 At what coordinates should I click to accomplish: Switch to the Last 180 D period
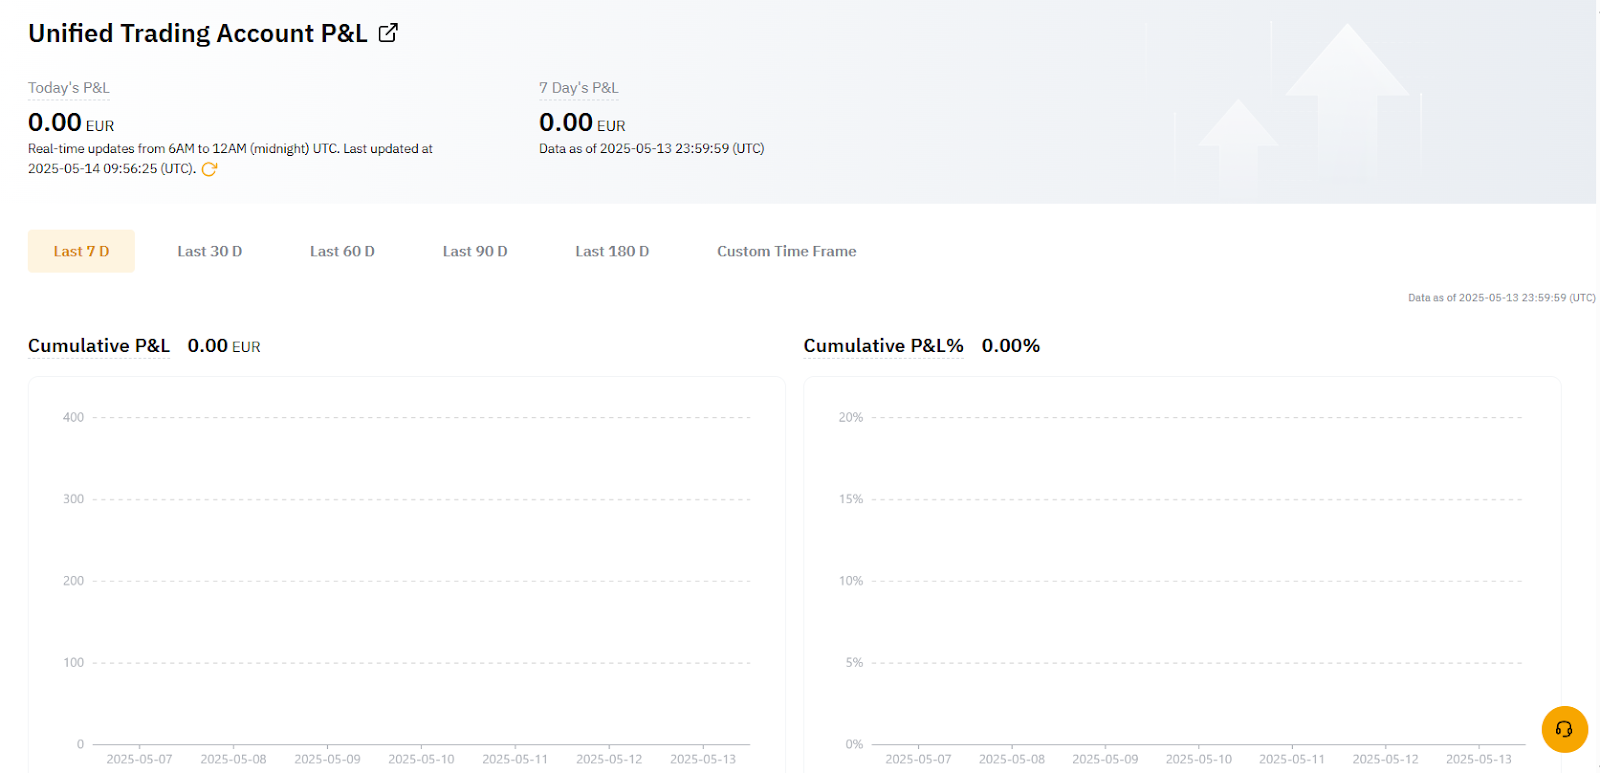[x=612, y=251]
